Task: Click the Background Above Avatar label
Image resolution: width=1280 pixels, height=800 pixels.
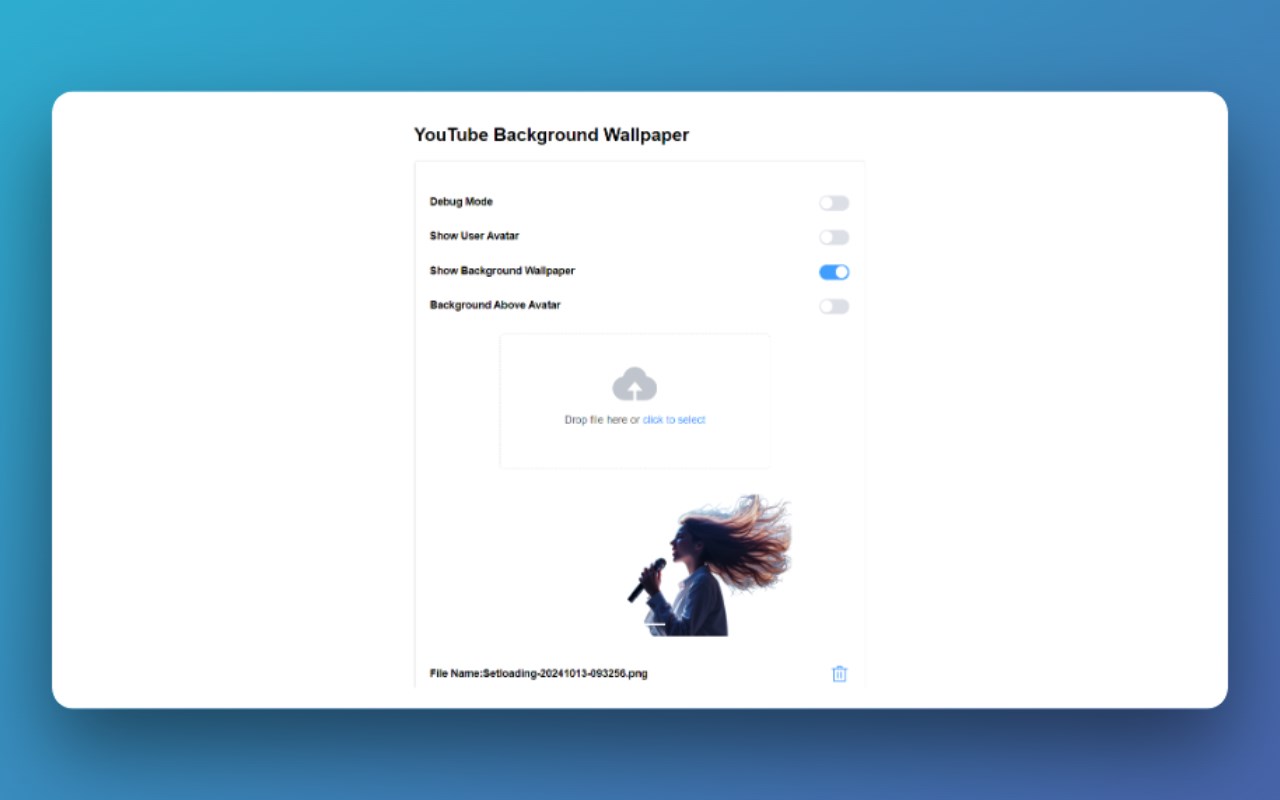Action: (495, 305)
